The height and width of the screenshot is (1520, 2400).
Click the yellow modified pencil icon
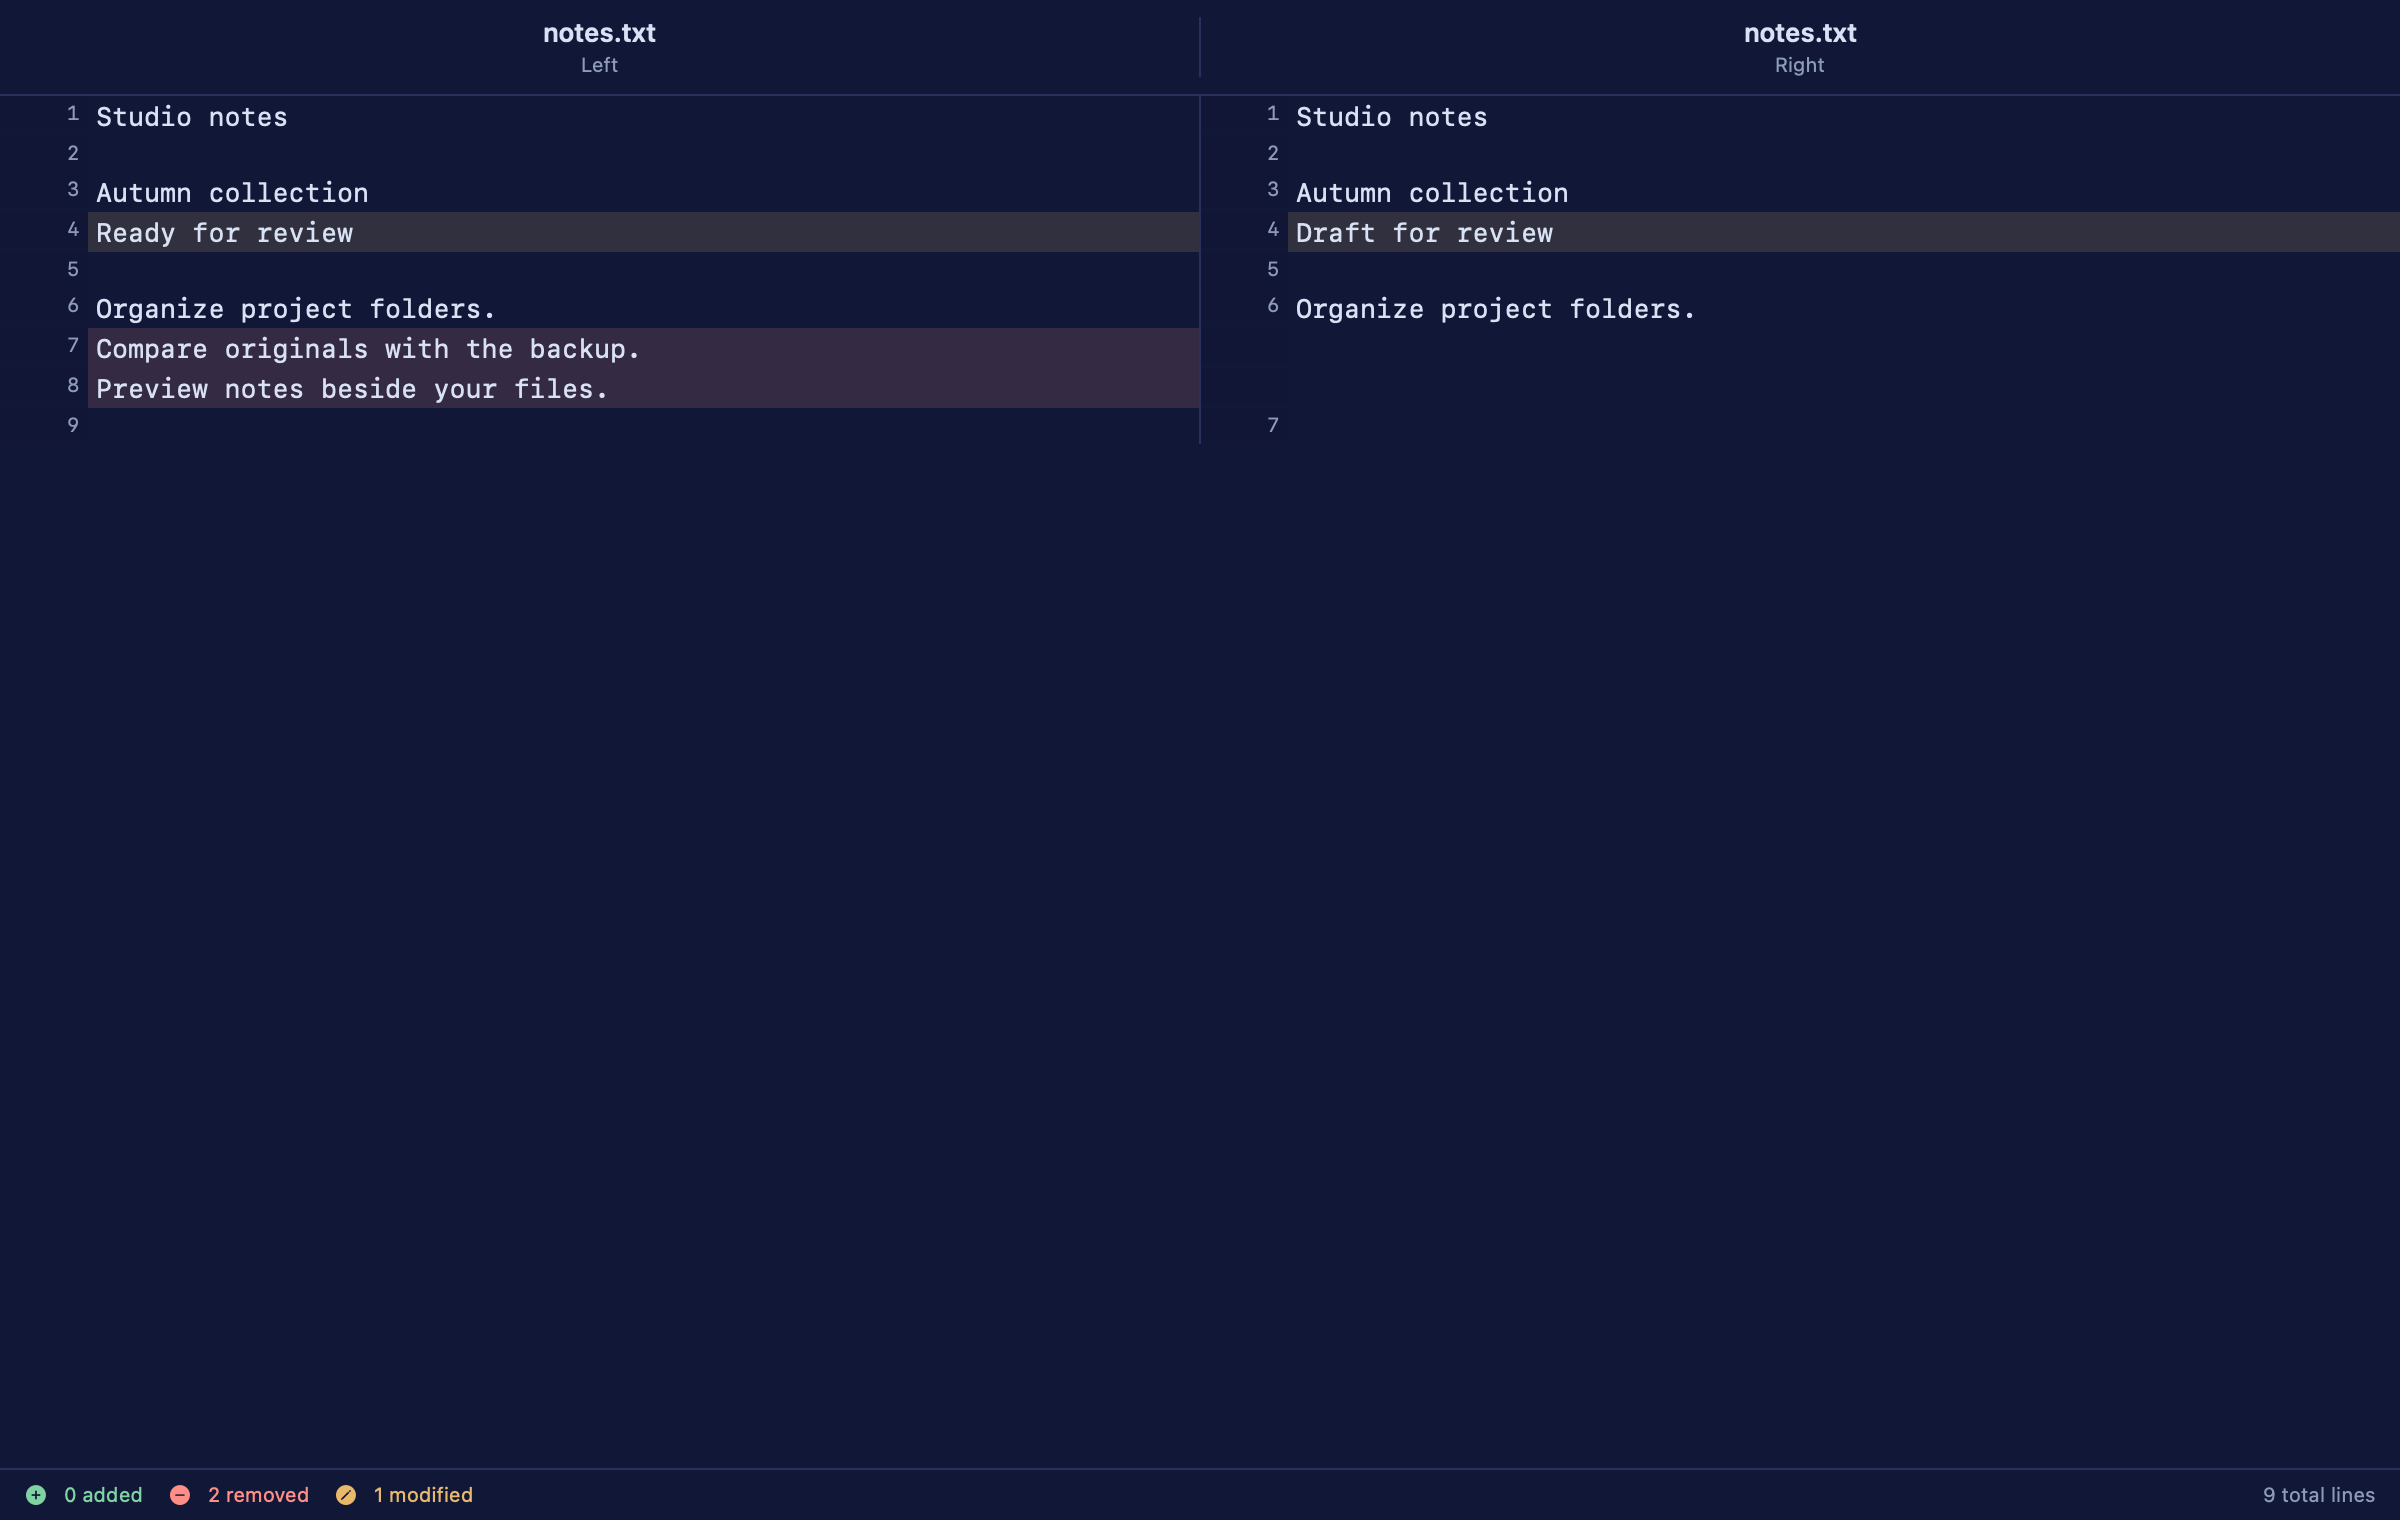(346, 1495)
